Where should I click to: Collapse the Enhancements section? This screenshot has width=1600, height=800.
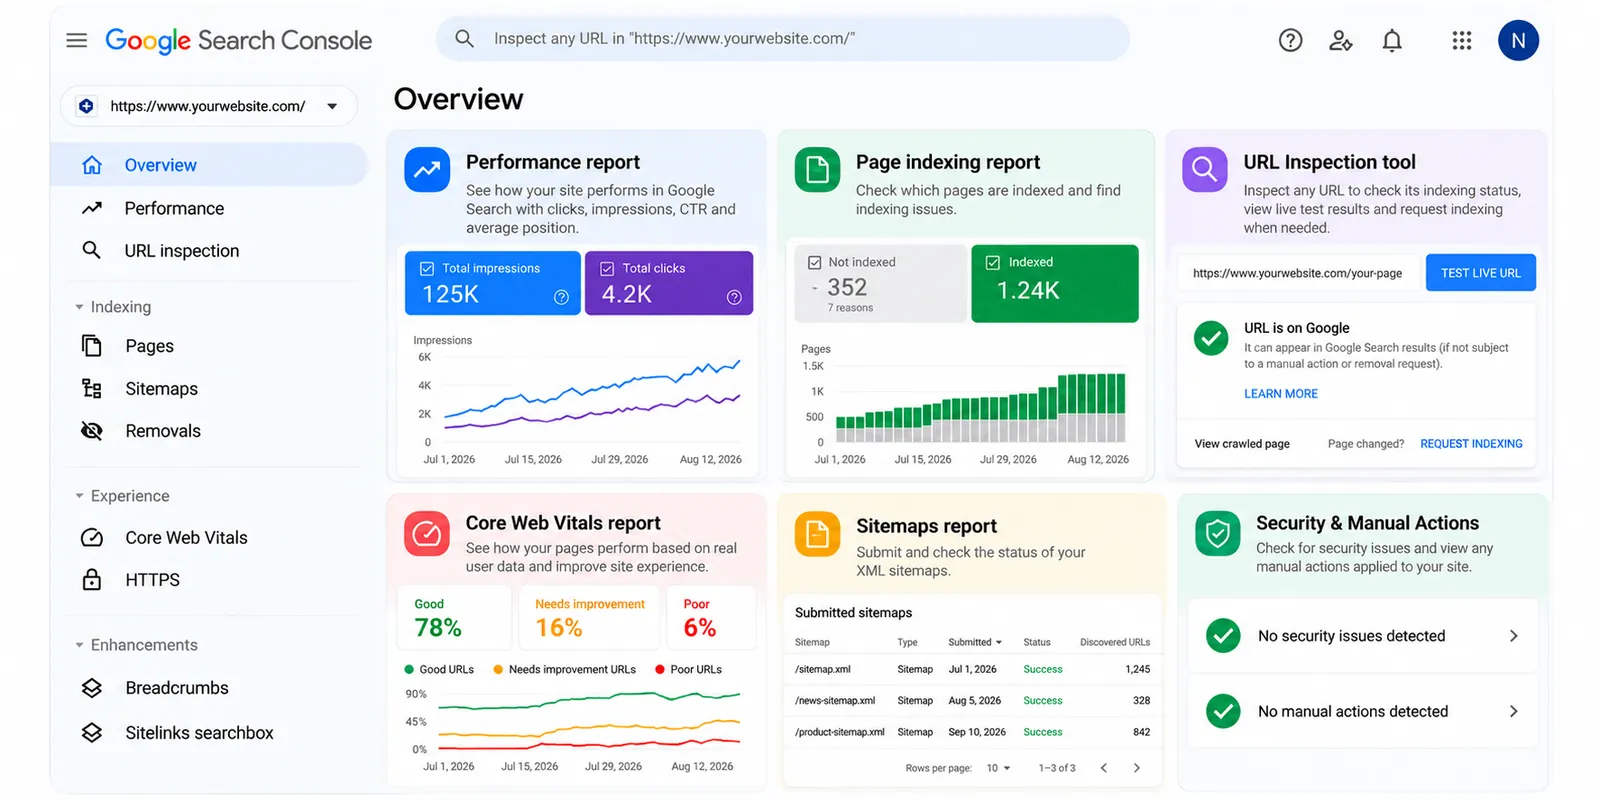pyautogui.click(x=79, y=645)
